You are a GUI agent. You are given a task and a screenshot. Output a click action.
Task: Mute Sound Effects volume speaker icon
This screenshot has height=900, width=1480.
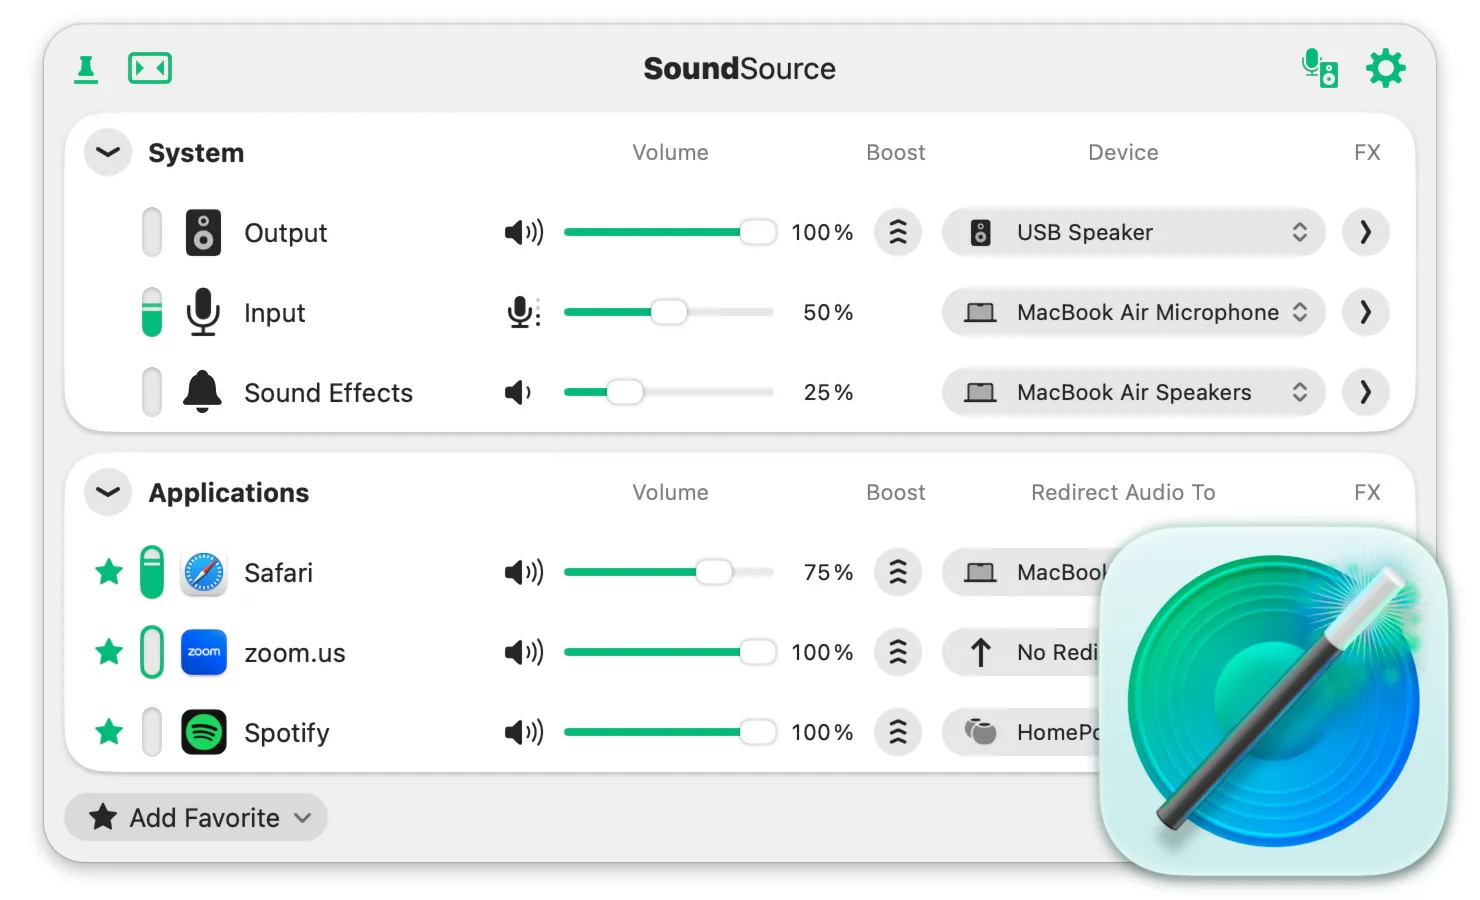tap(518, 393)
